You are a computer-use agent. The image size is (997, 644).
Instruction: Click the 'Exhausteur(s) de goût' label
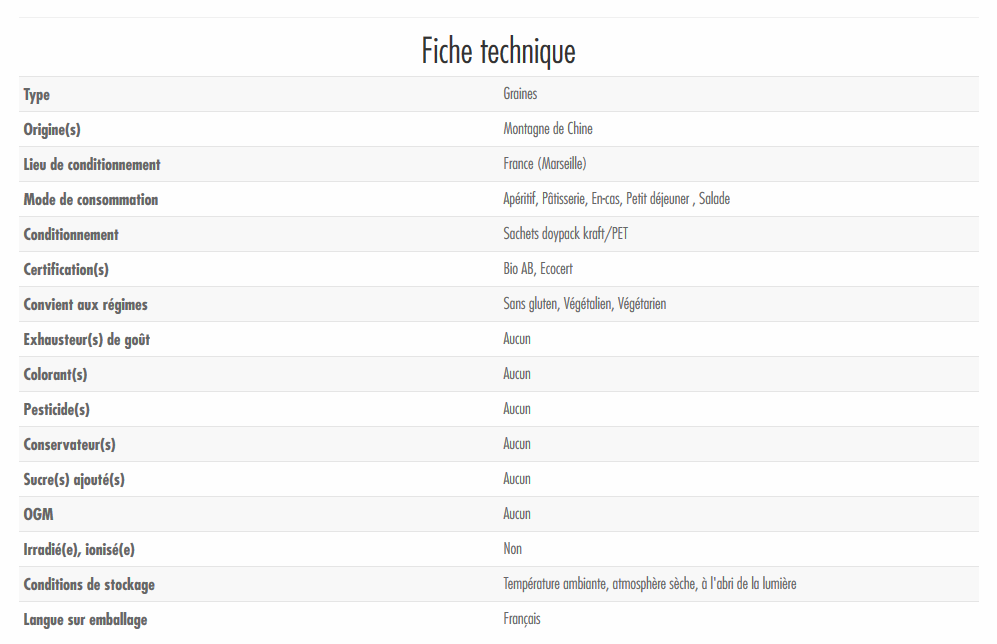[87, 340]
